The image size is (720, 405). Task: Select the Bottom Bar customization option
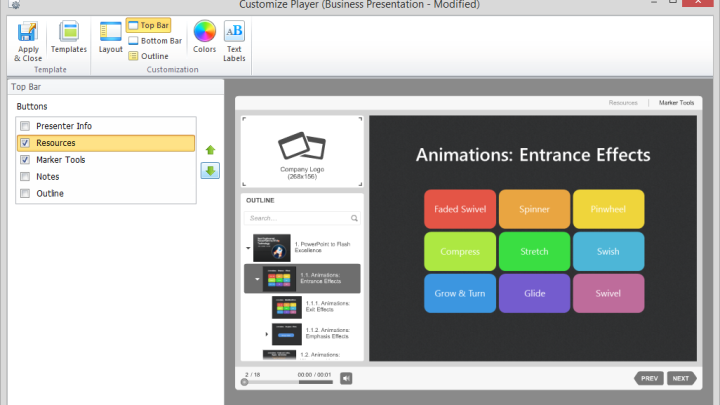click(x=155, y=41)
